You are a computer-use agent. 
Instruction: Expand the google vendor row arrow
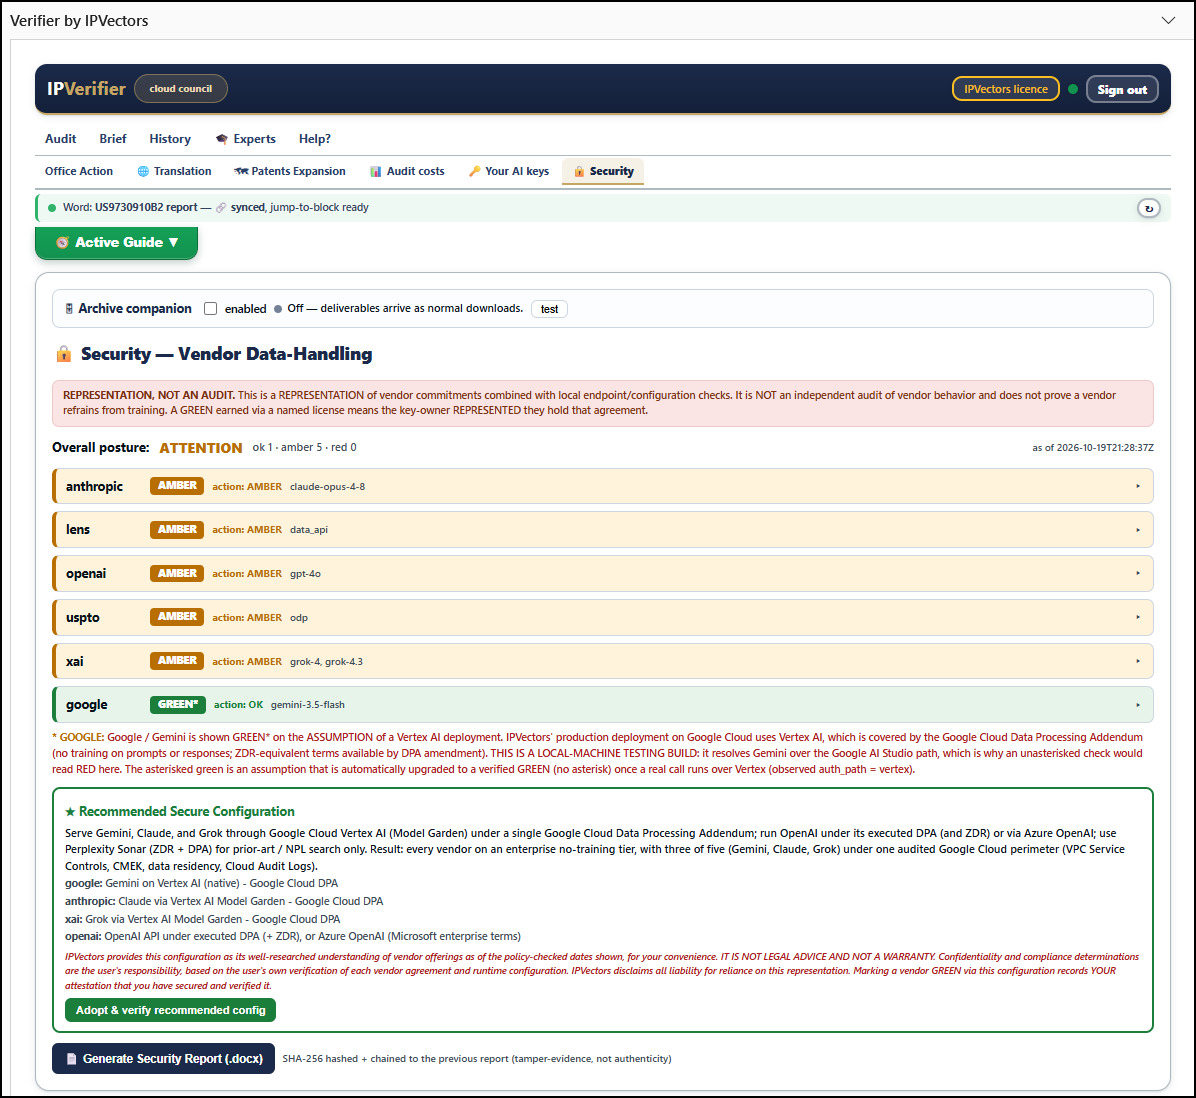1138,705
